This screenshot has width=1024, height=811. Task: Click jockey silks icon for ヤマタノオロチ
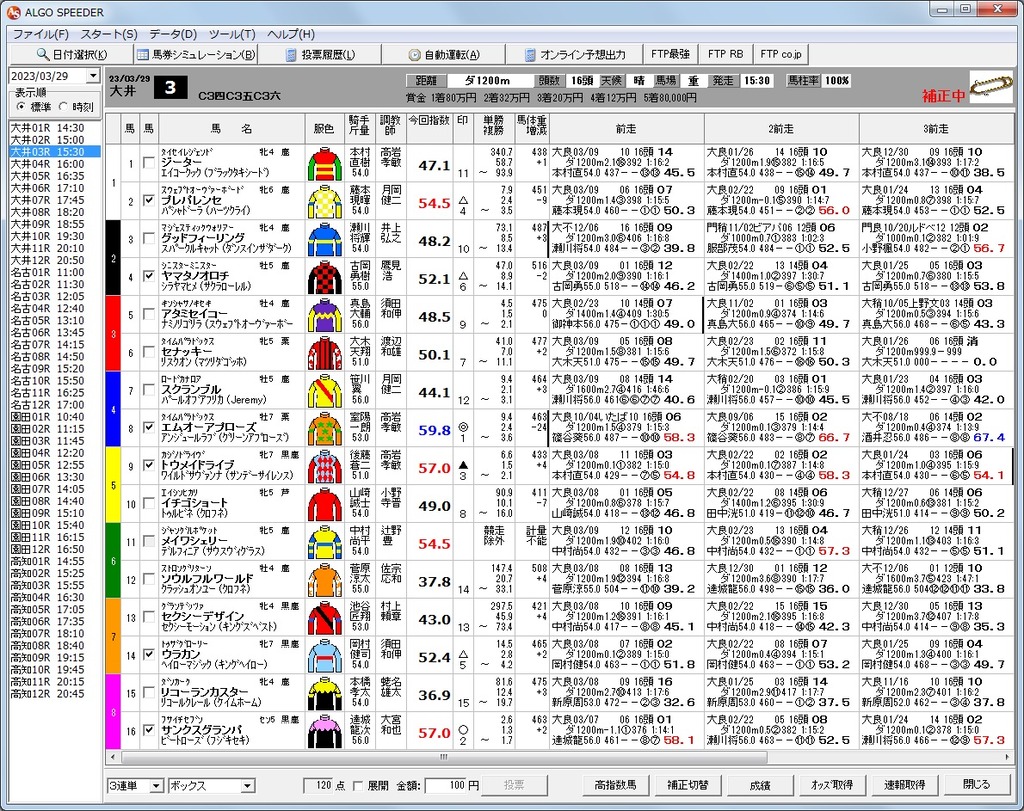pyautogui.click(x=325, y=278)
